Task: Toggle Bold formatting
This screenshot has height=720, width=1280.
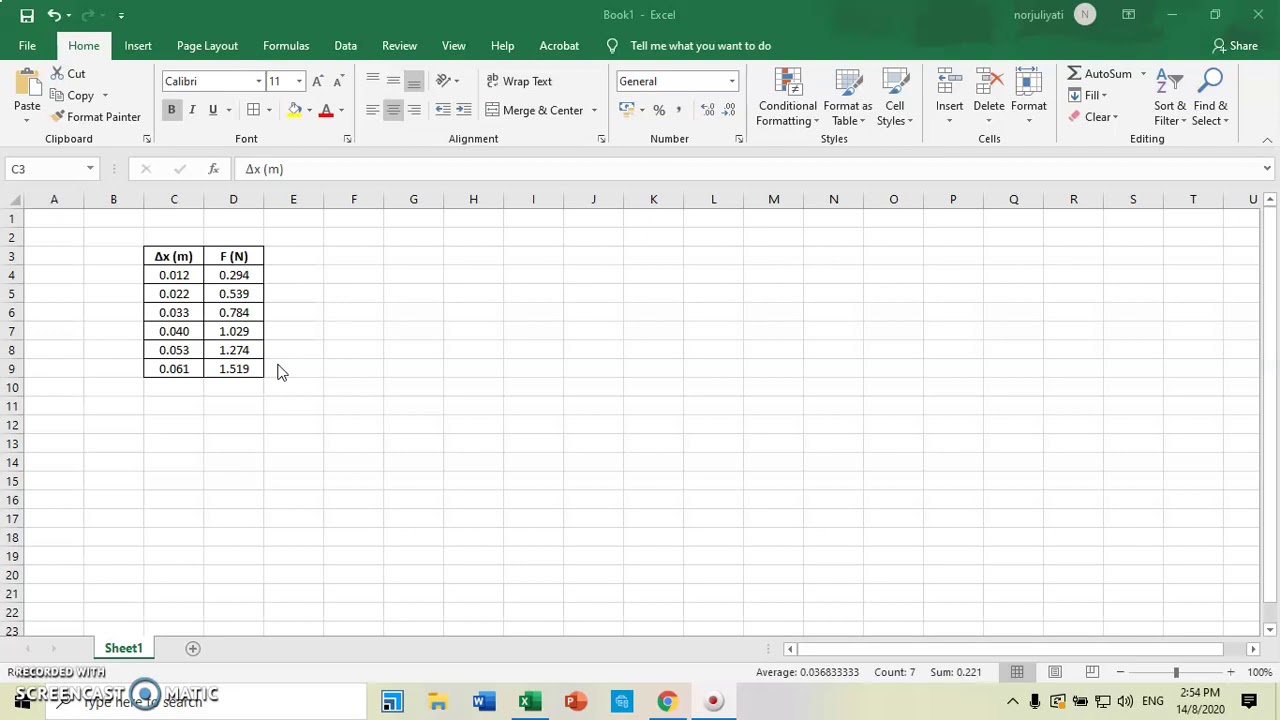Action: pos(171,110)
